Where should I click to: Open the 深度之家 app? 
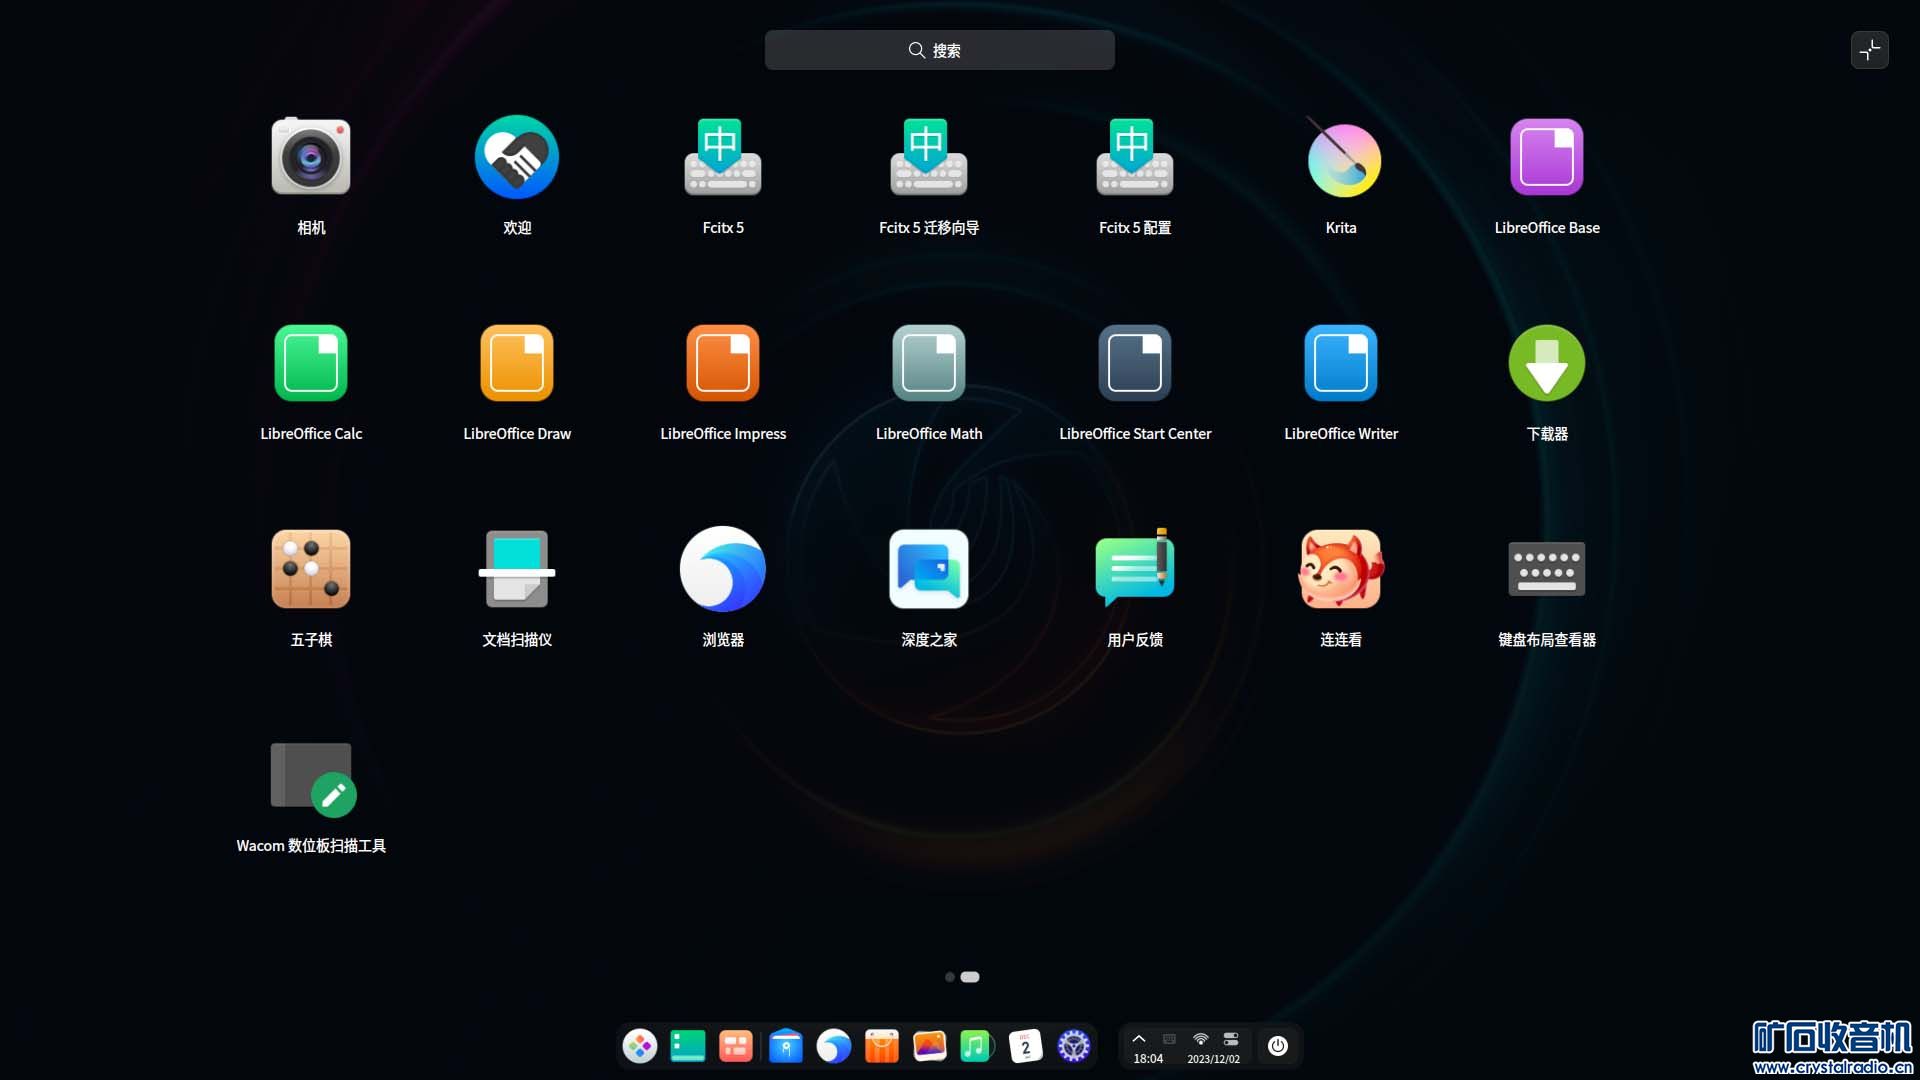[x=929, y=569]
